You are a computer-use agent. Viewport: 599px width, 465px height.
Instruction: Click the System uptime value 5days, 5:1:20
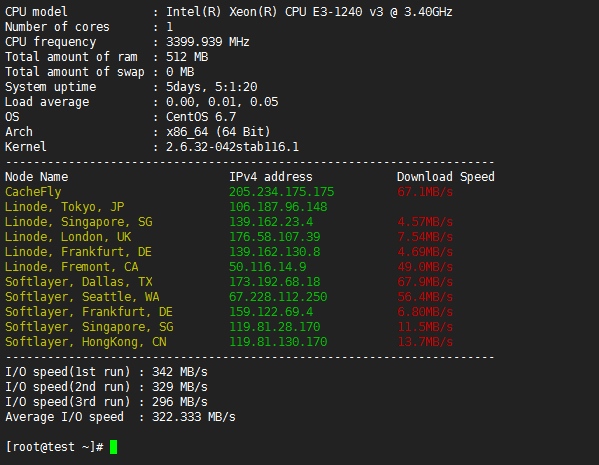pos(212,87)
